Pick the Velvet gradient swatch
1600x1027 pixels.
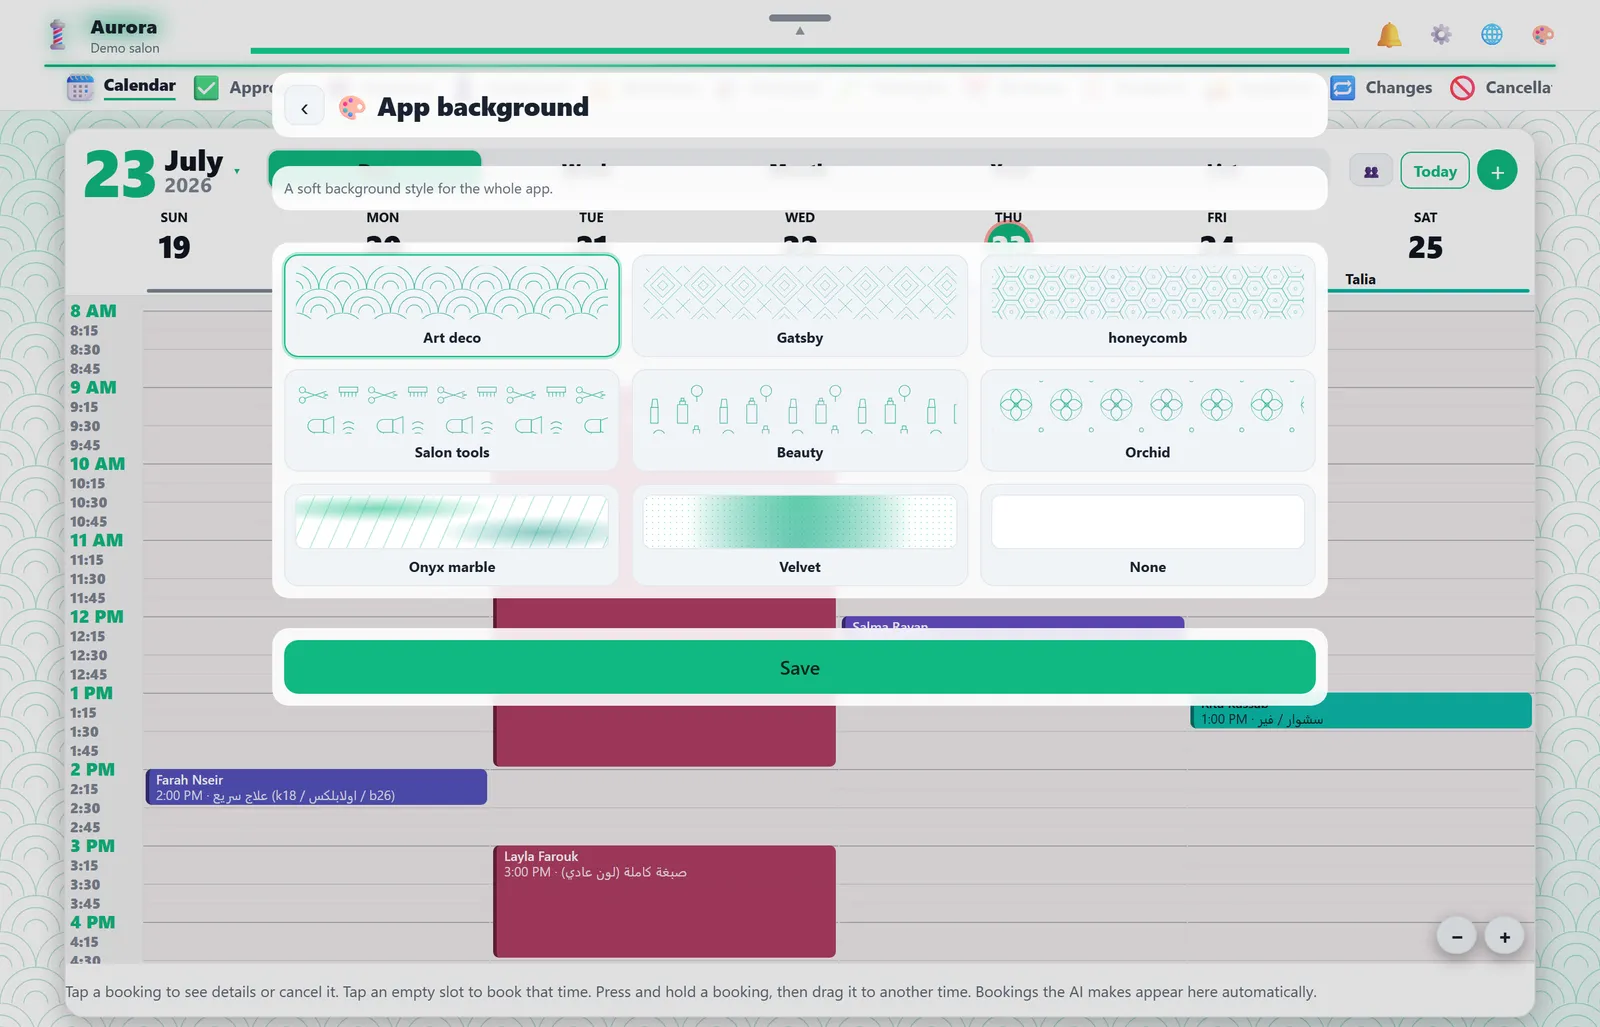coord(800,535)
